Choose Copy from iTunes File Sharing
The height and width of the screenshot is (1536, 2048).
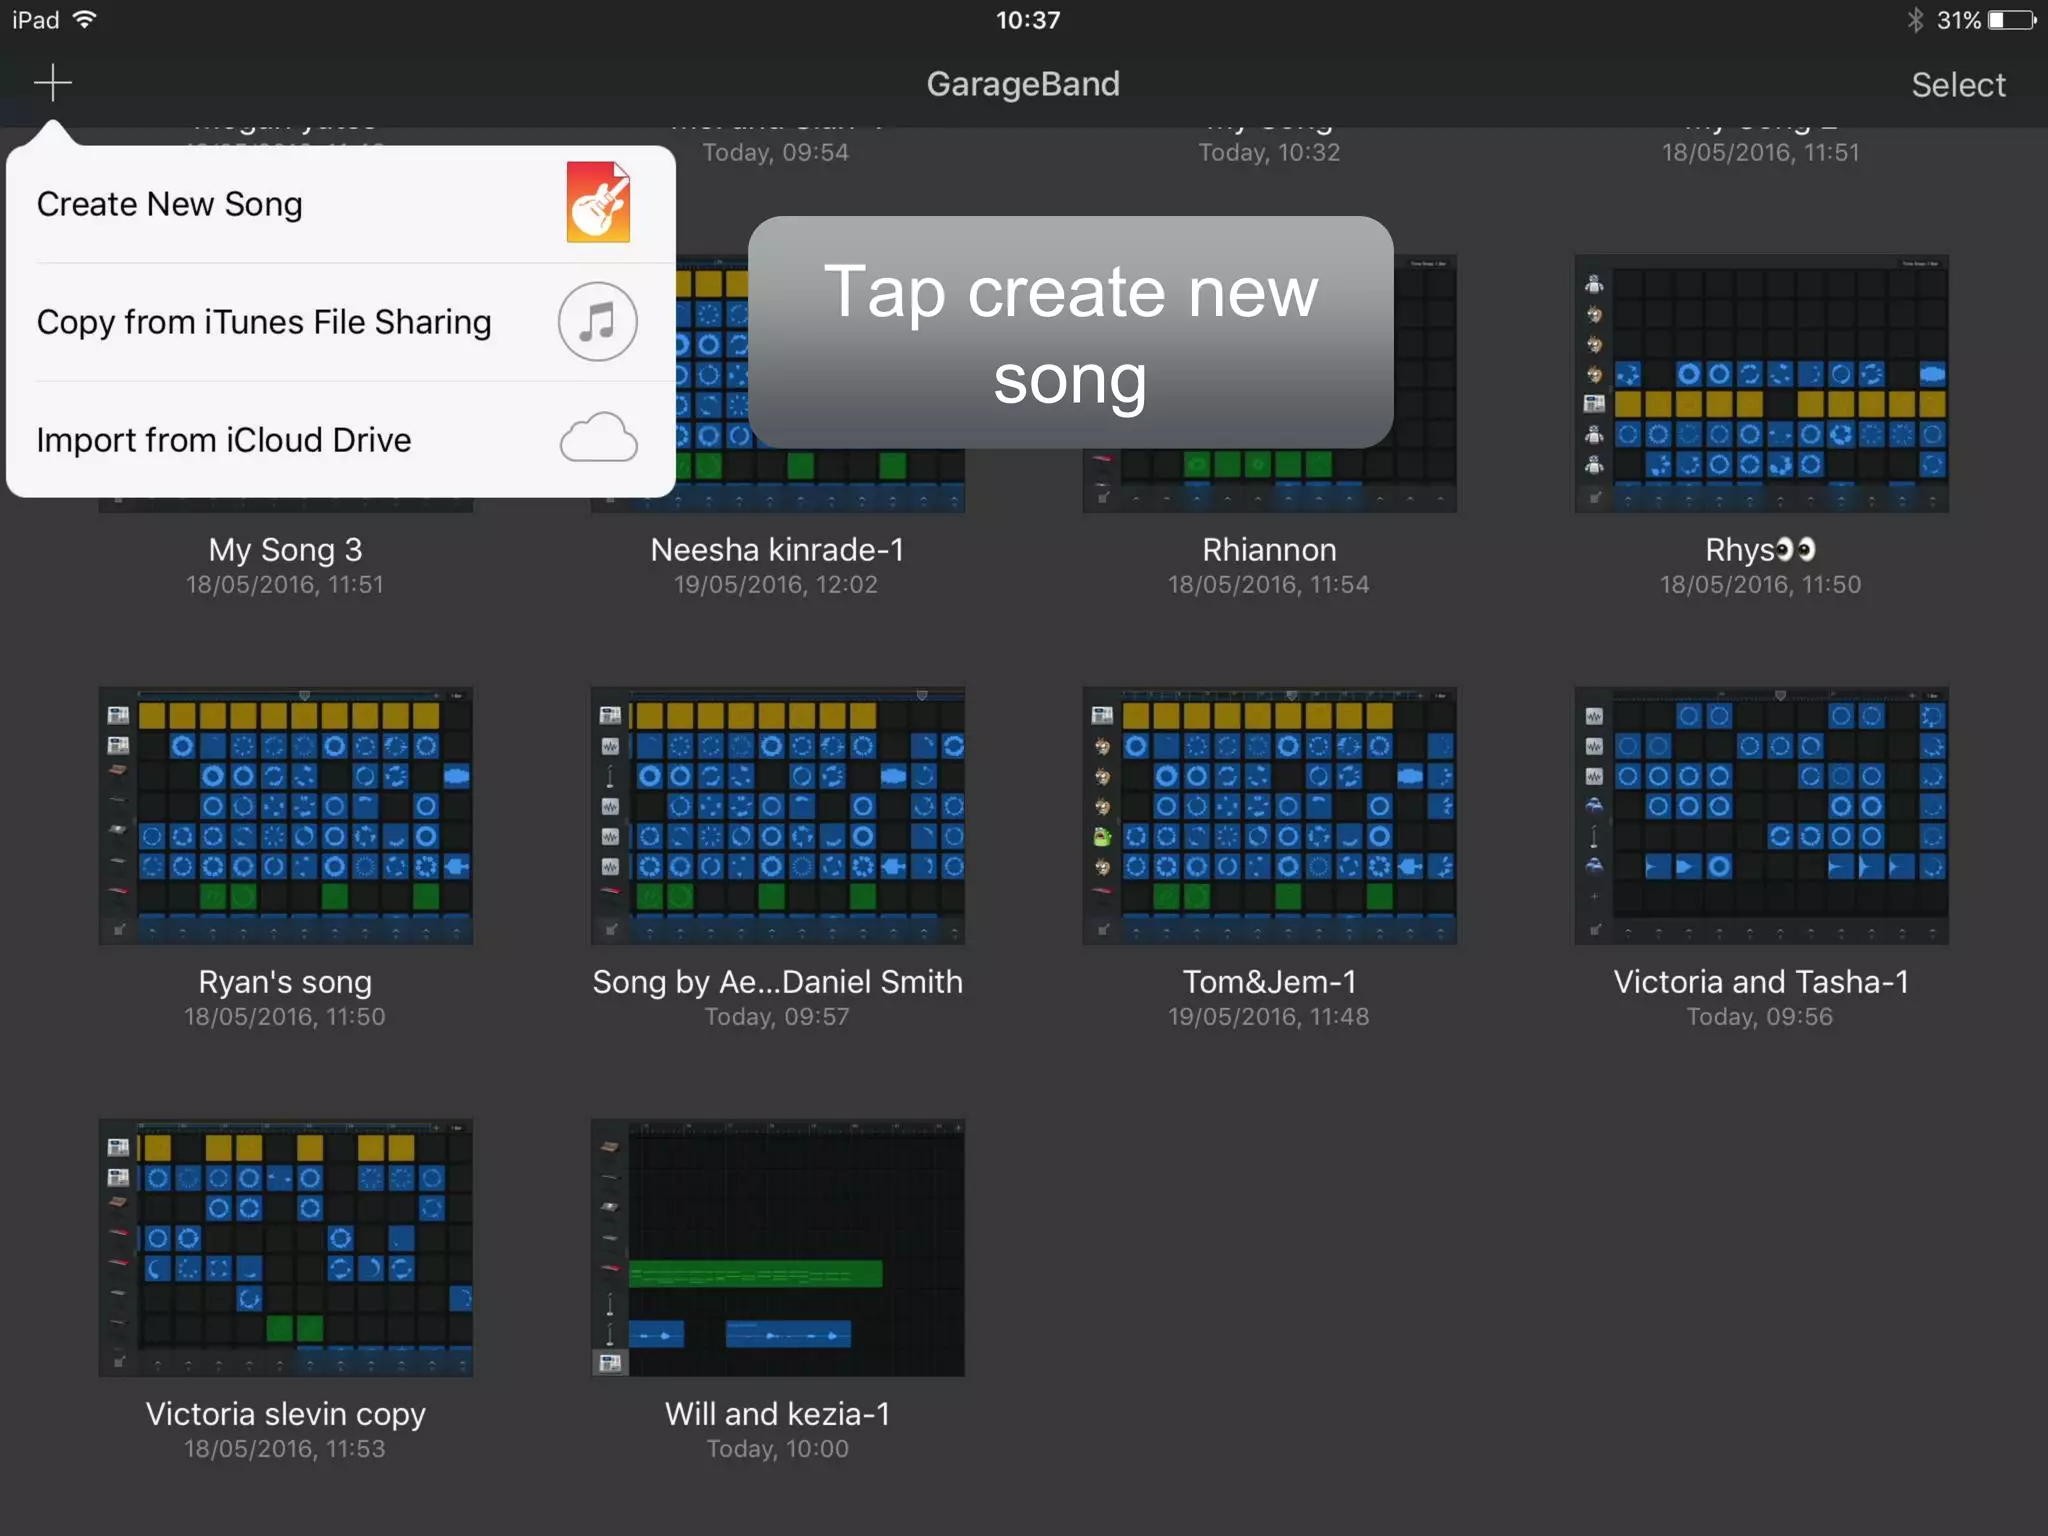point(340,322)
